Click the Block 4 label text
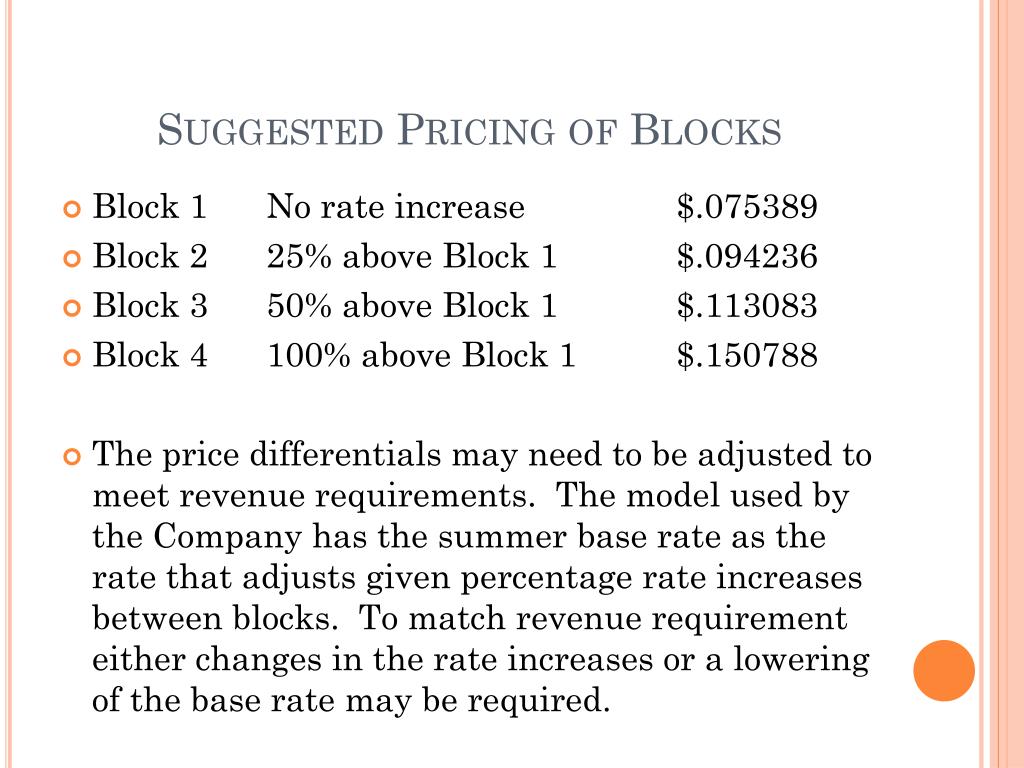 (x=150, y=355)
